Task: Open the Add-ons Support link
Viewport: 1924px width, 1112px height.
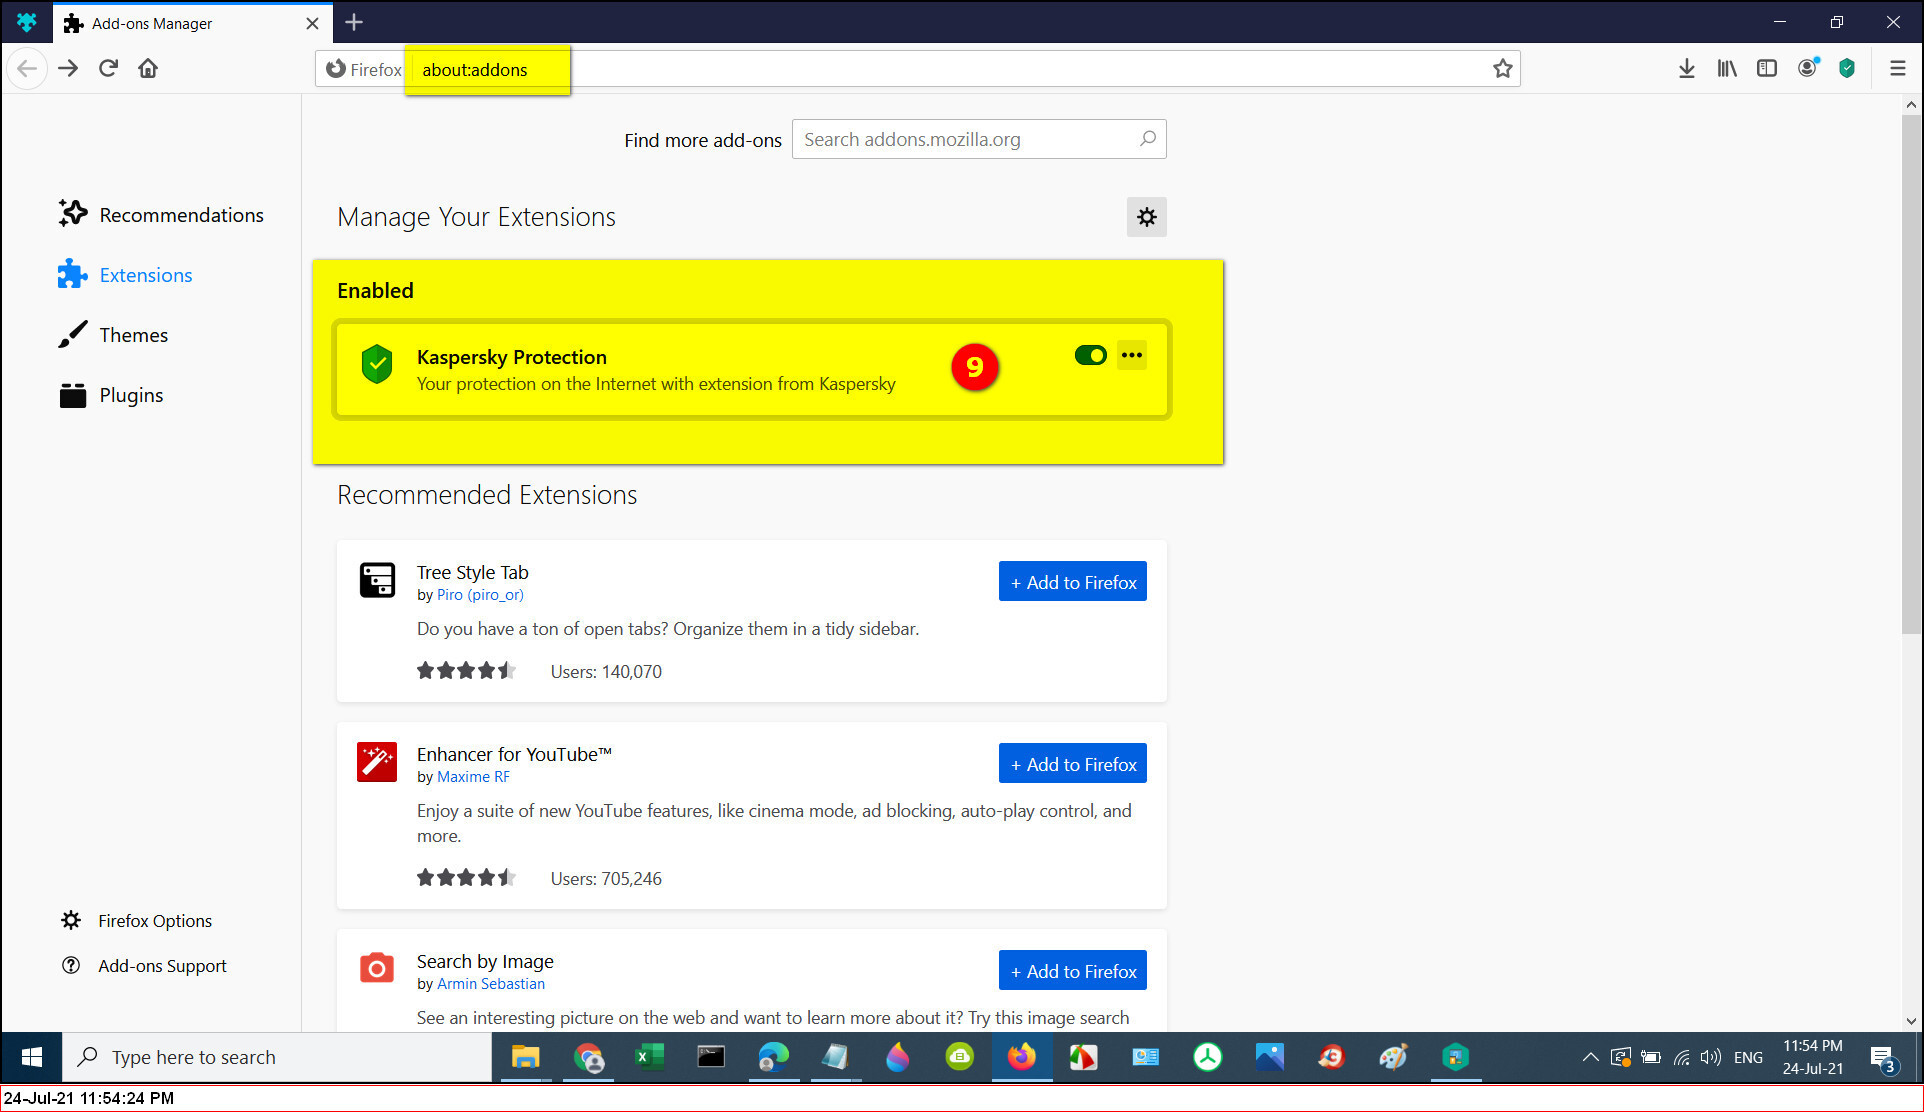Action: [x=144, y=966]
